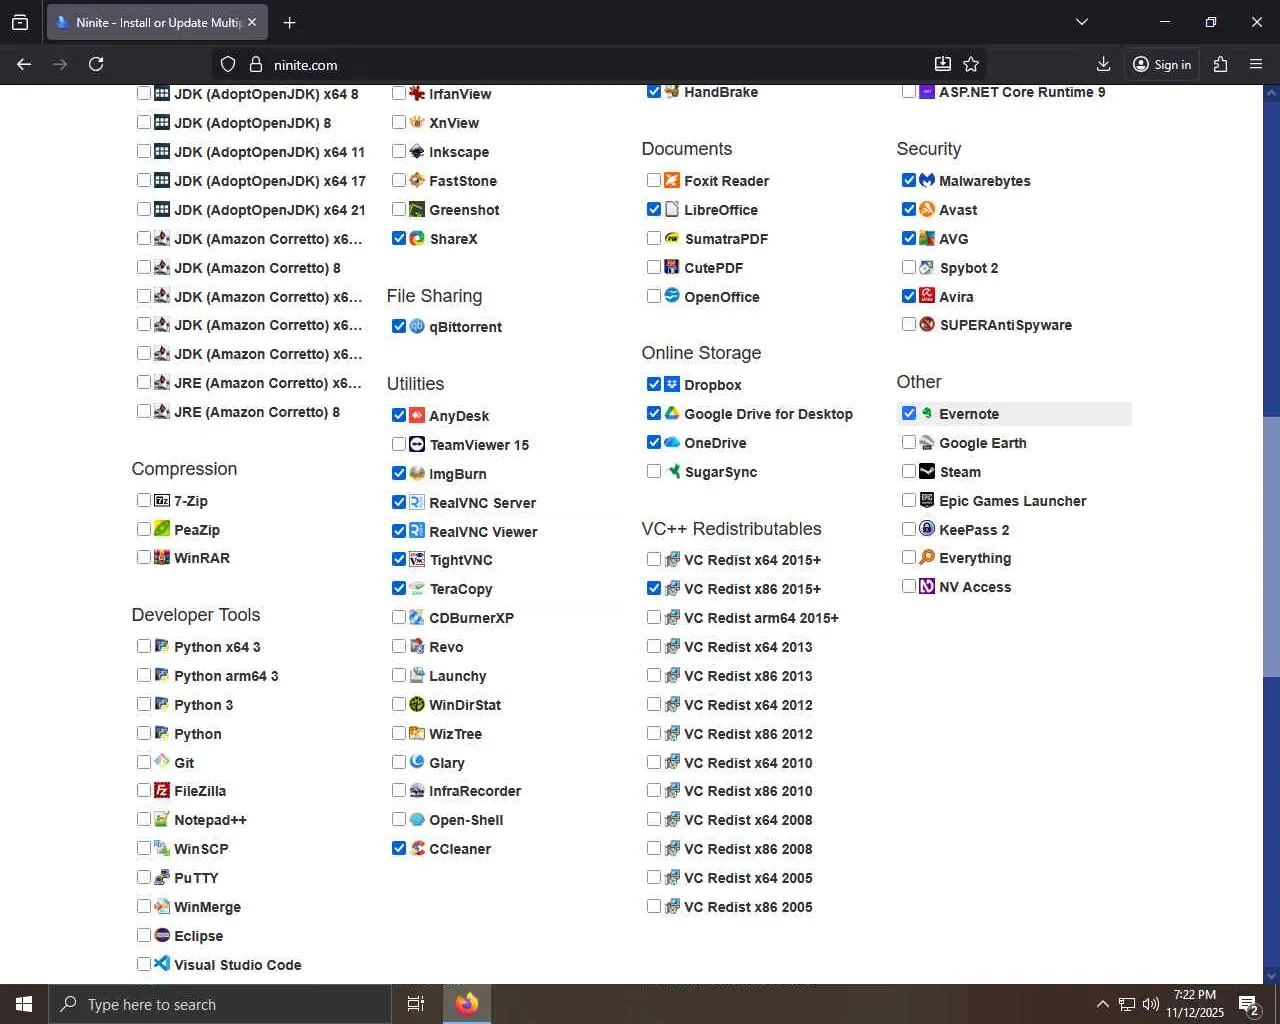Screen dimensions: 1280x1024
Task: Reload the Ninite page
Action: 96,64
